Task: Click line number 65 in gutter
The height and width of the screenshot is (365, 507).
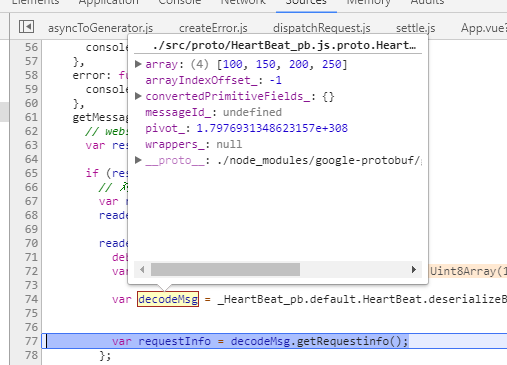Action: [31, 173]
